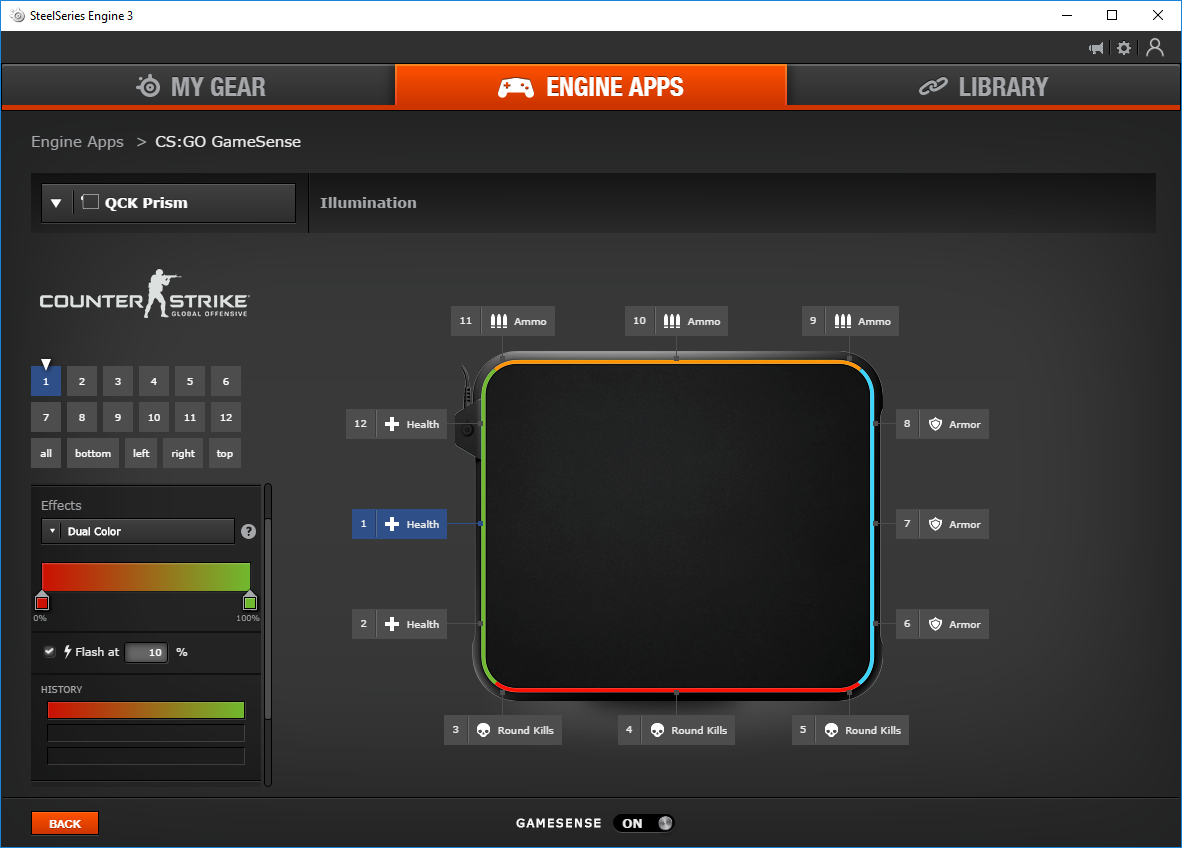Select zone 4 Round Kills skull icon
This screenshot has width=1182, height=848.
pyautogui.click(x=657, y=730)
